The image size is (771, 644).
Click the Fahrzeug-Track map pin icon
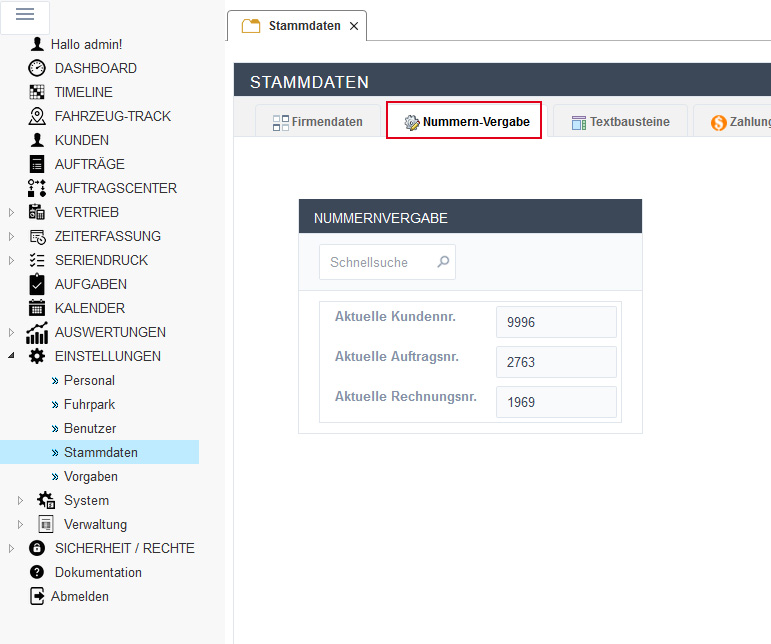point(37,116)
